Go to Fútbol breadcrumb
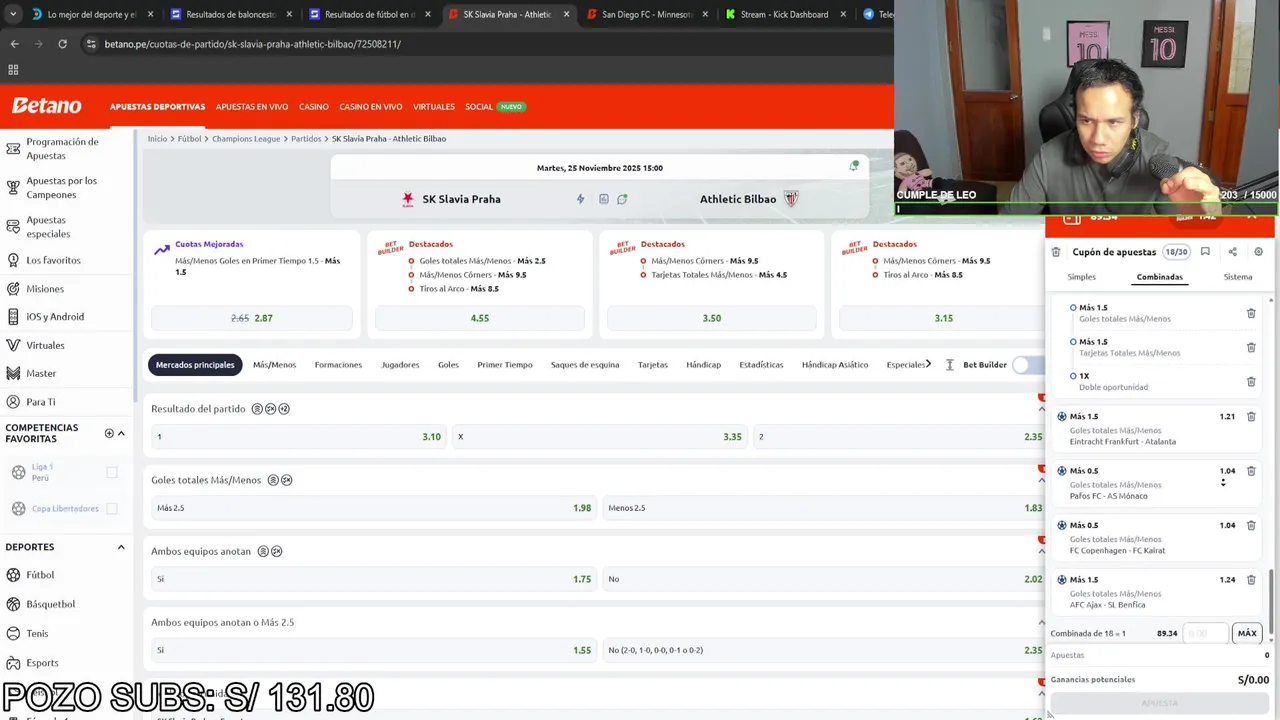Image resolution: width=1280 pixels, height=720 pixels. 189,139
